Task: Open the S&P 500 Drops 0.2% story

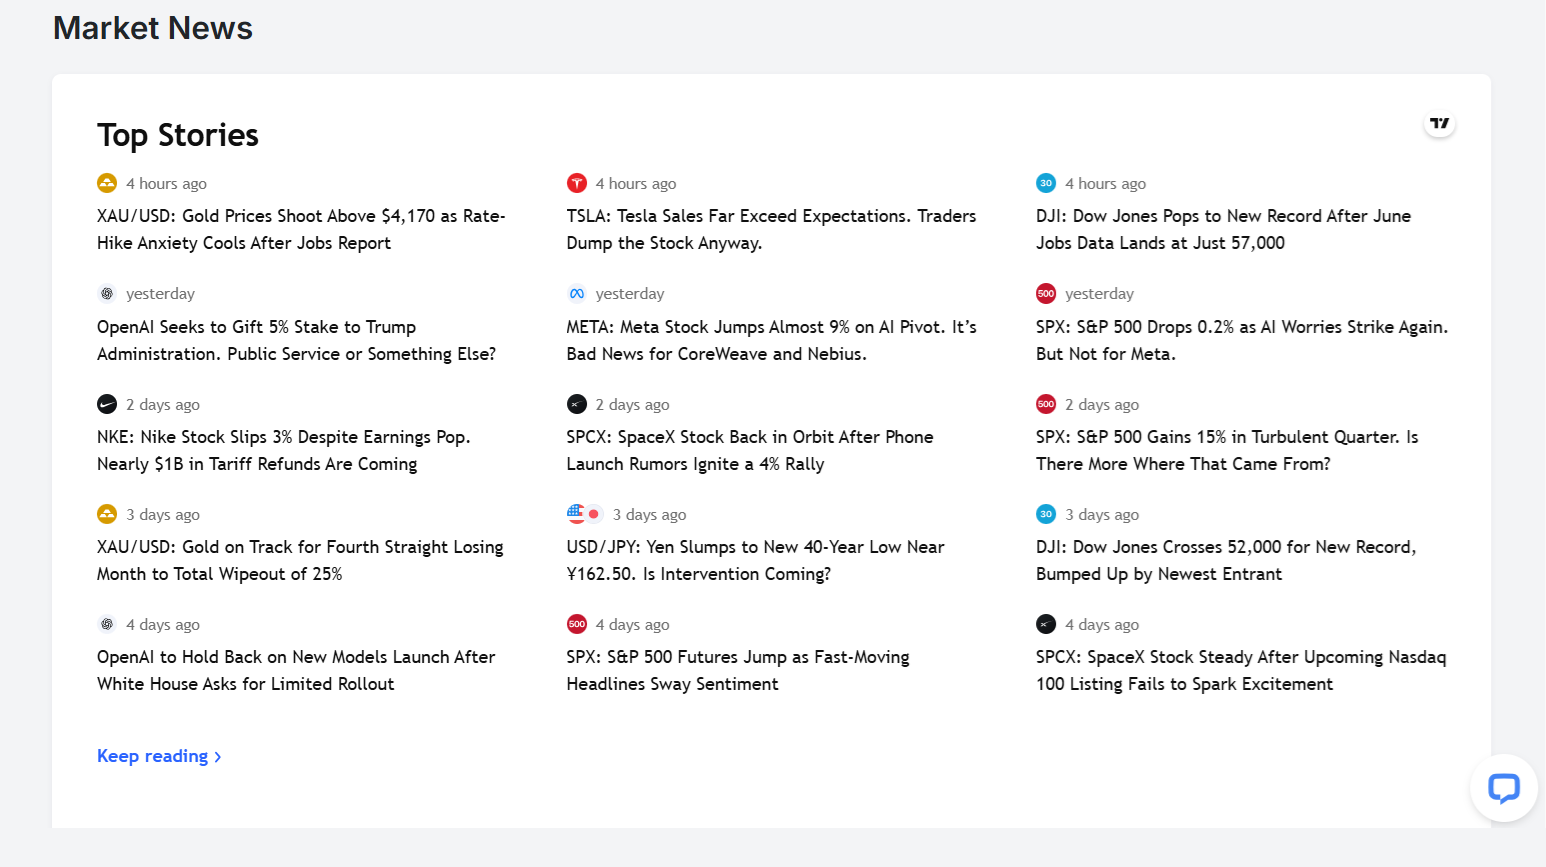Action: [x=1242, y=340]
